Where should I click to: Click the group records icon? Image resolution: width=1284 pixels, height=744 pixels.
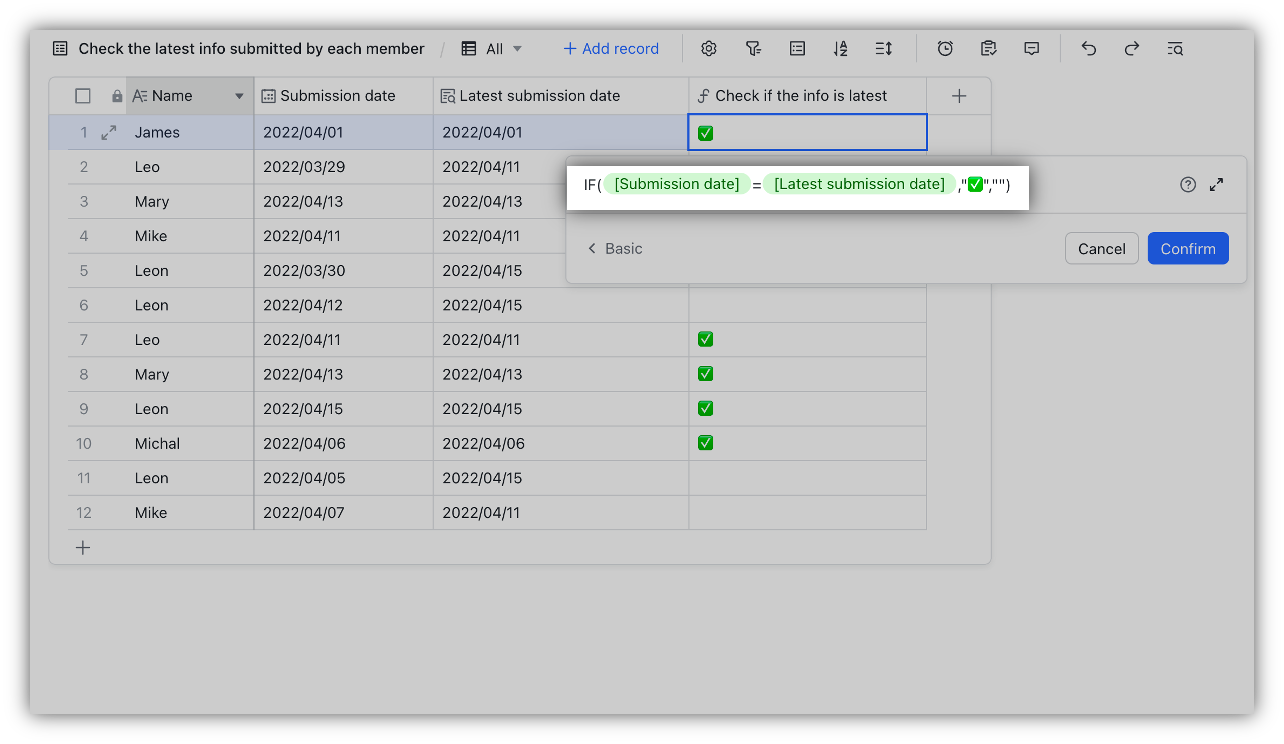(x=797, y=49)
